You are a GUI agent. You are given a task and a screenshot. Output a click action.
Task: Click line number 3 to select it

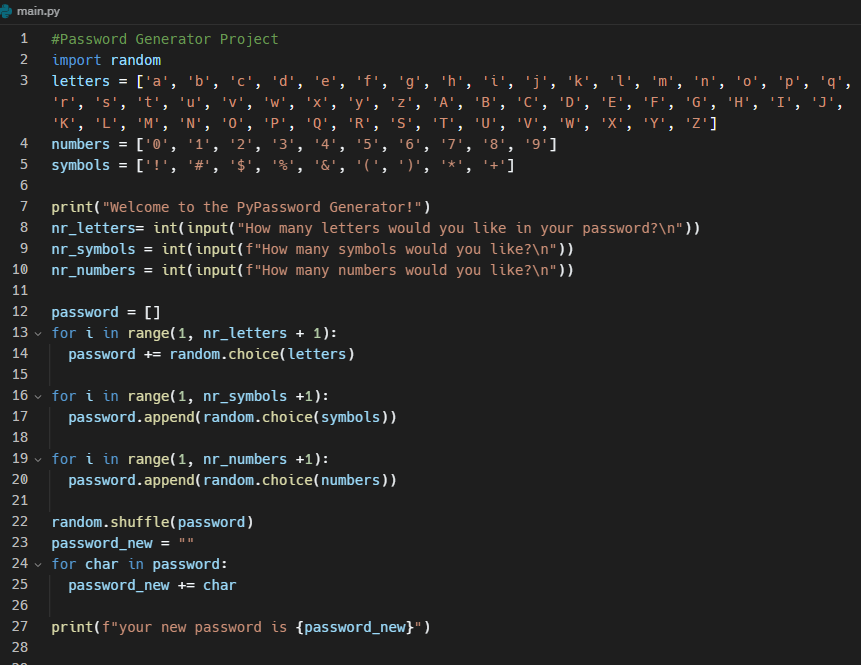tap(23, 81)
